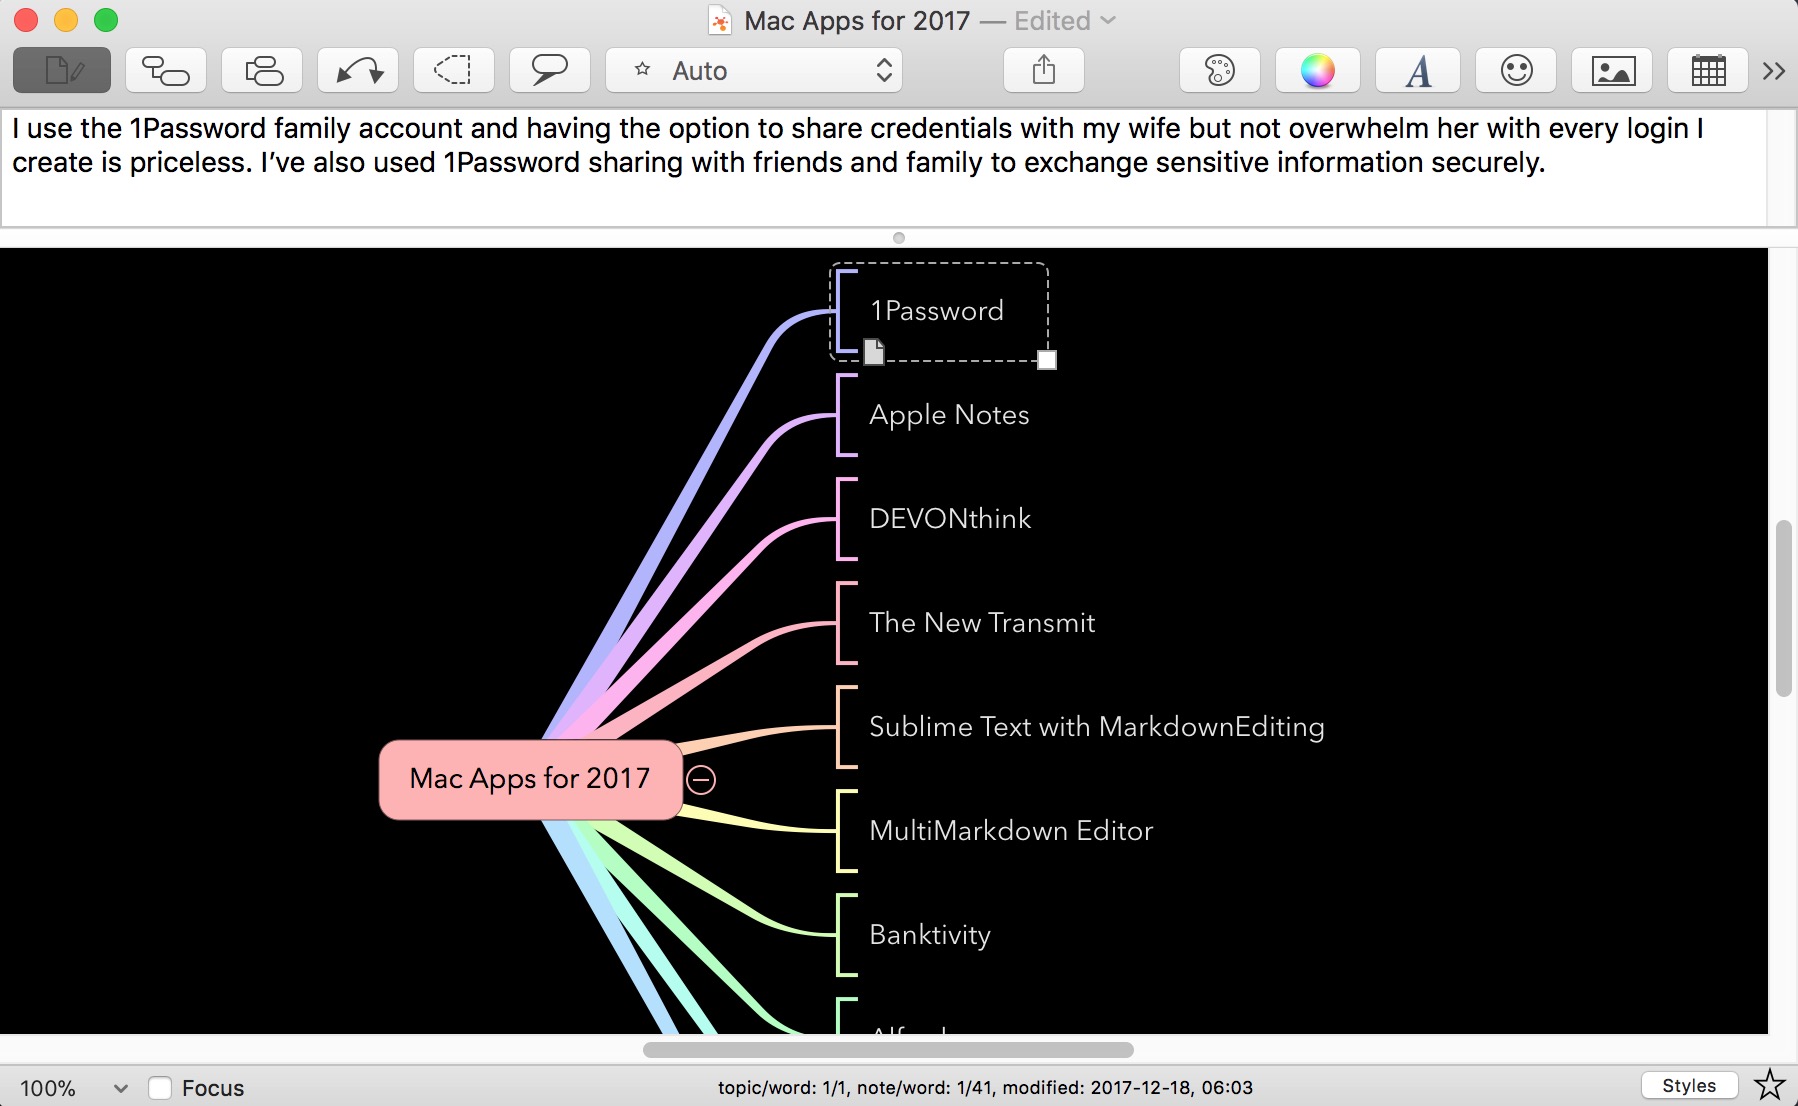Open the document title Edited dropdown arrow
Screen dimensions: 1798x1106
(x=1108, y=20)
